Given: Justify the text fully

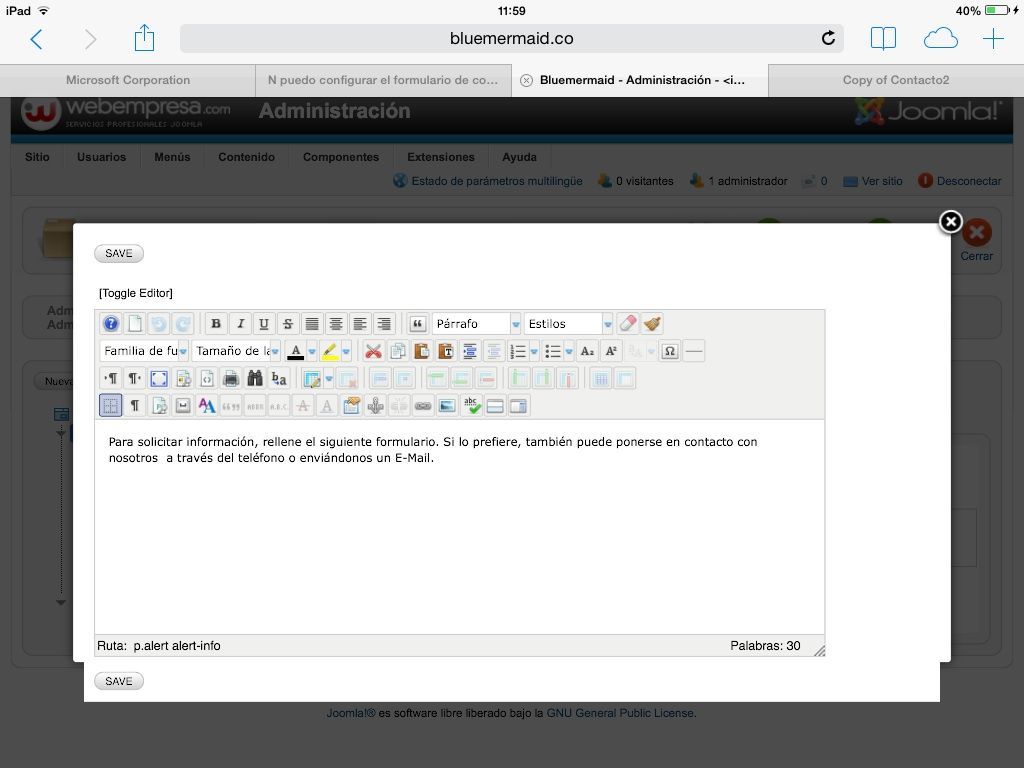Looking at the screenshot, I should [312, 323].
